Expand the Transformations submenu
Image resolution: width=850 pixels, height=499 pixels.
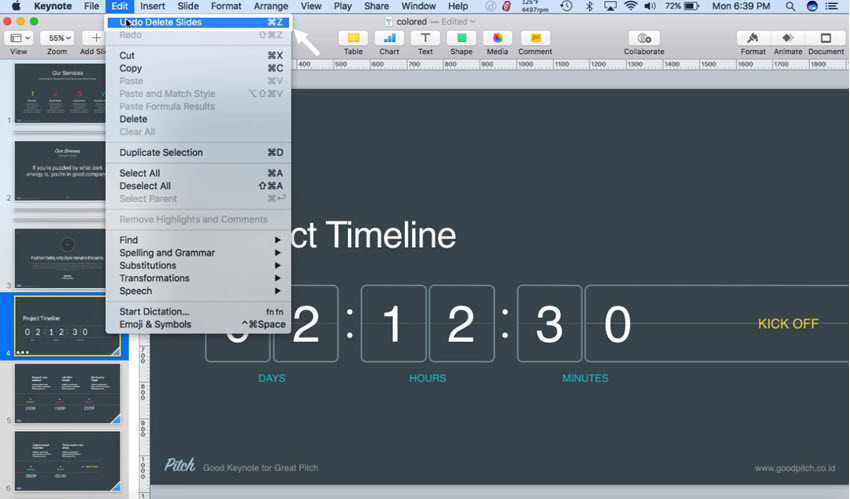(198, 278)
